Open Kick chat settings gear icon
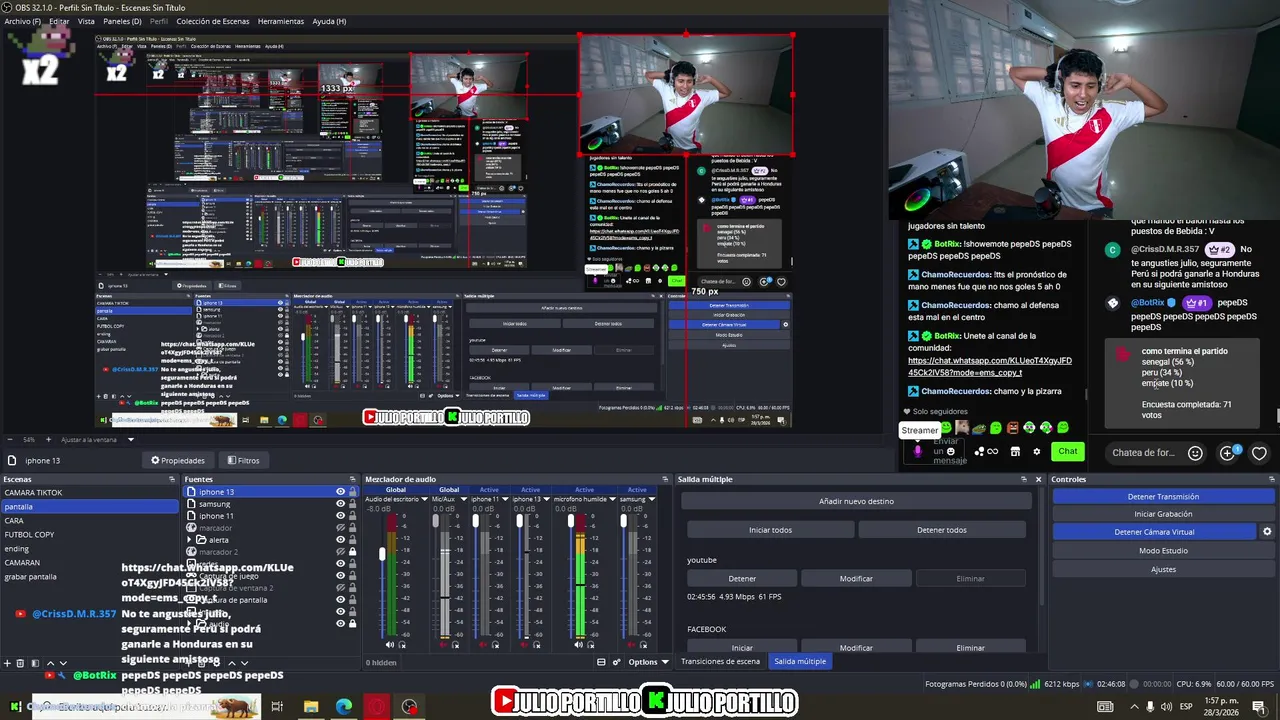This screenshot has height=720, width=1280. click(x=1037, y=452)
